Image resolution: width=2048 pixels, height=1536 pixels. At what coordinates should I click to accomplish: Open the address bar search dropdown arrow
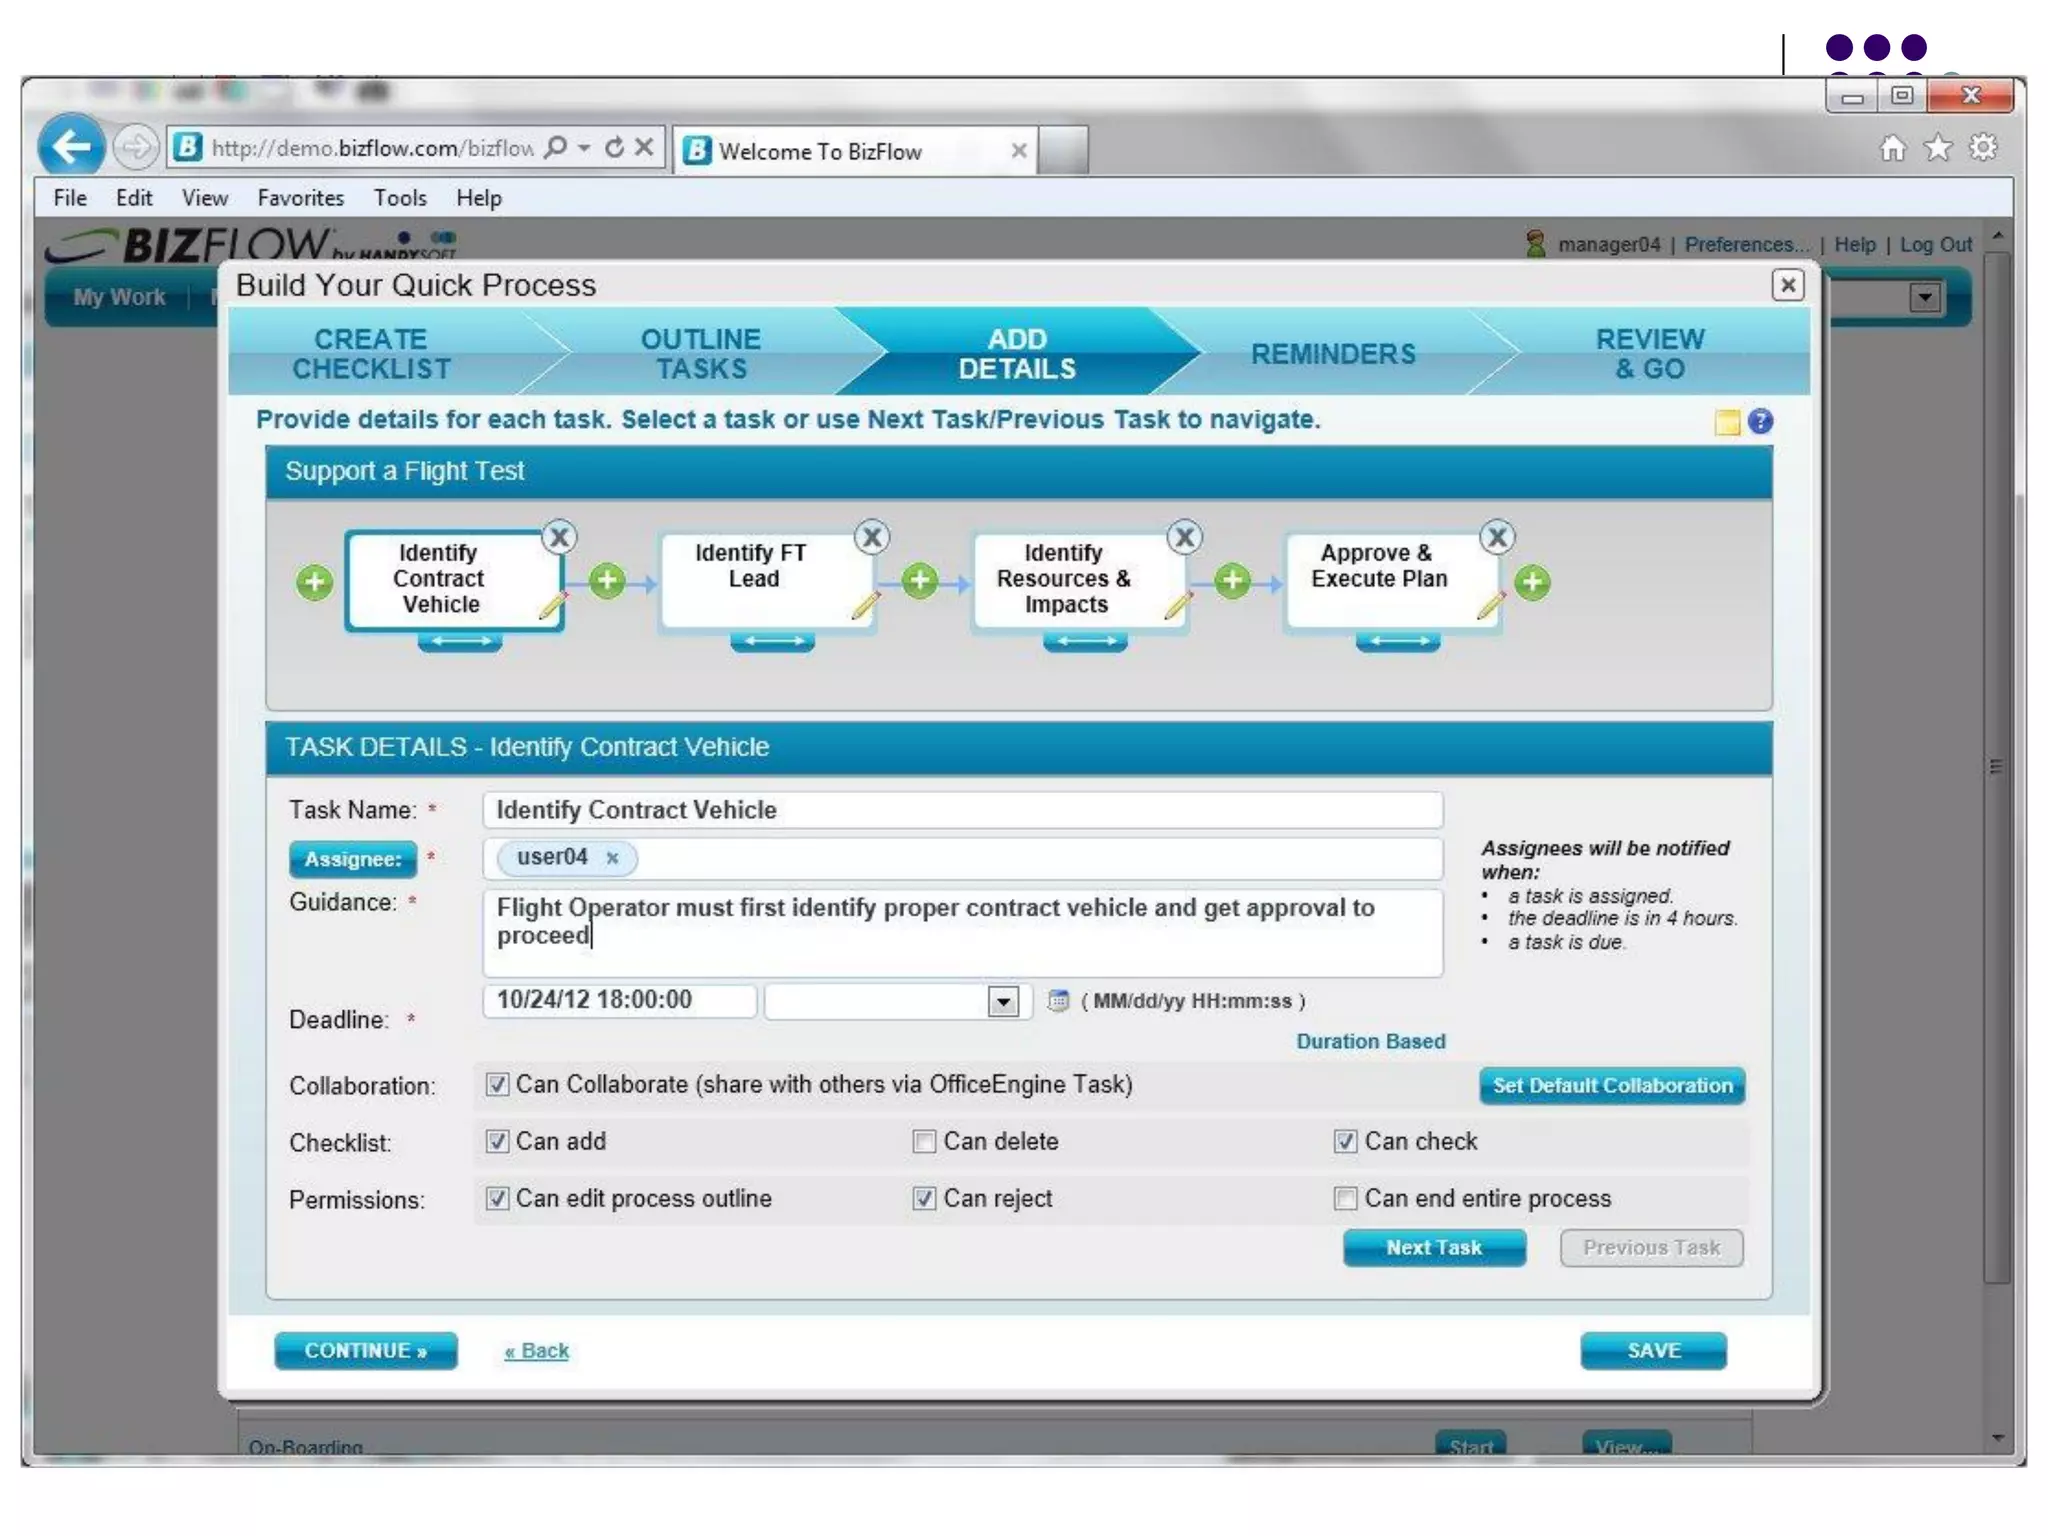point(584,148)
